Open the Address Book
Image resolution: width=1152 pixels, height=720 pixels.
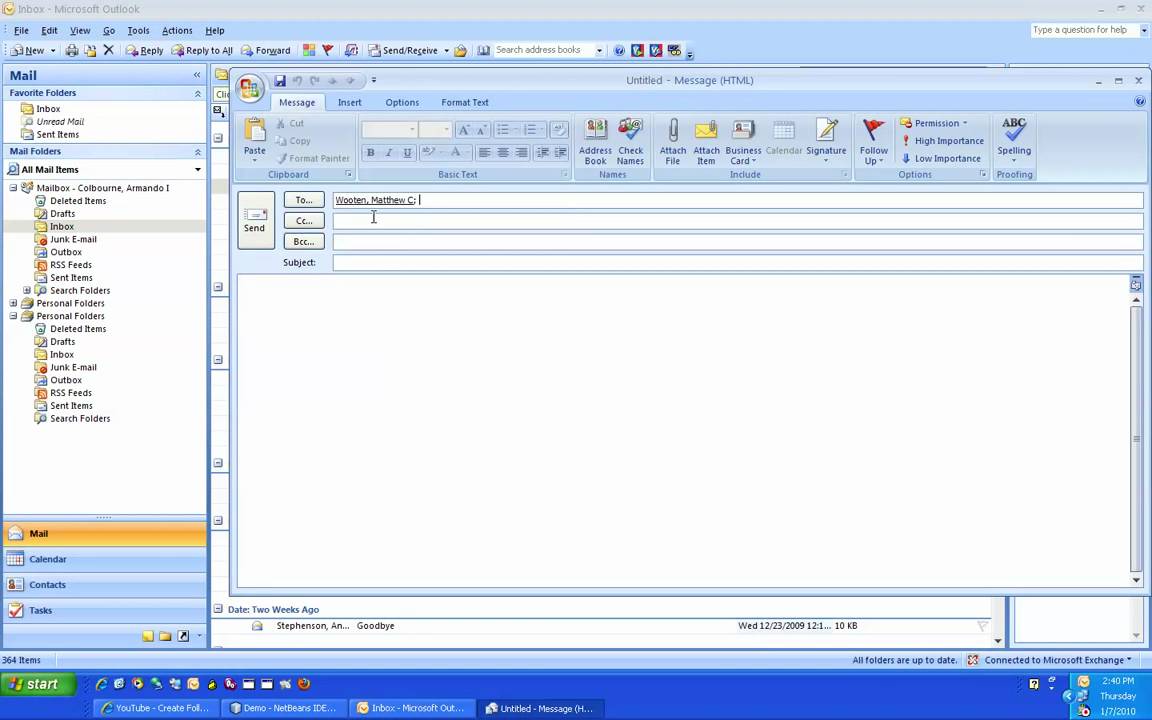pyautogui.click(x=595, y=142)
